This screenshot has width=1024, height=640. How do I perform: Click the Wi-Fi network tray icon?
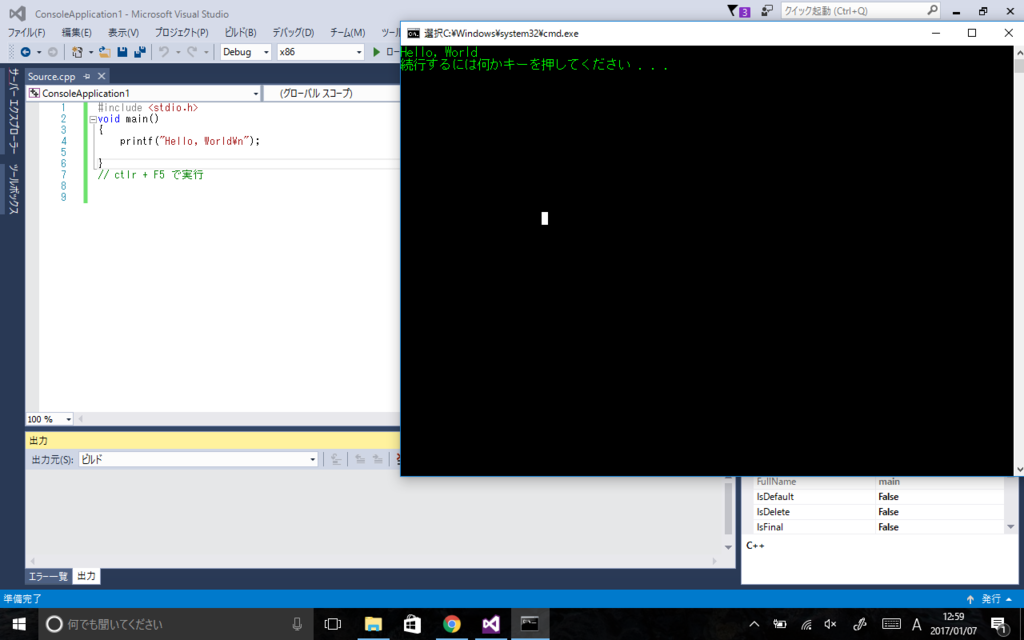click(807, 624)
